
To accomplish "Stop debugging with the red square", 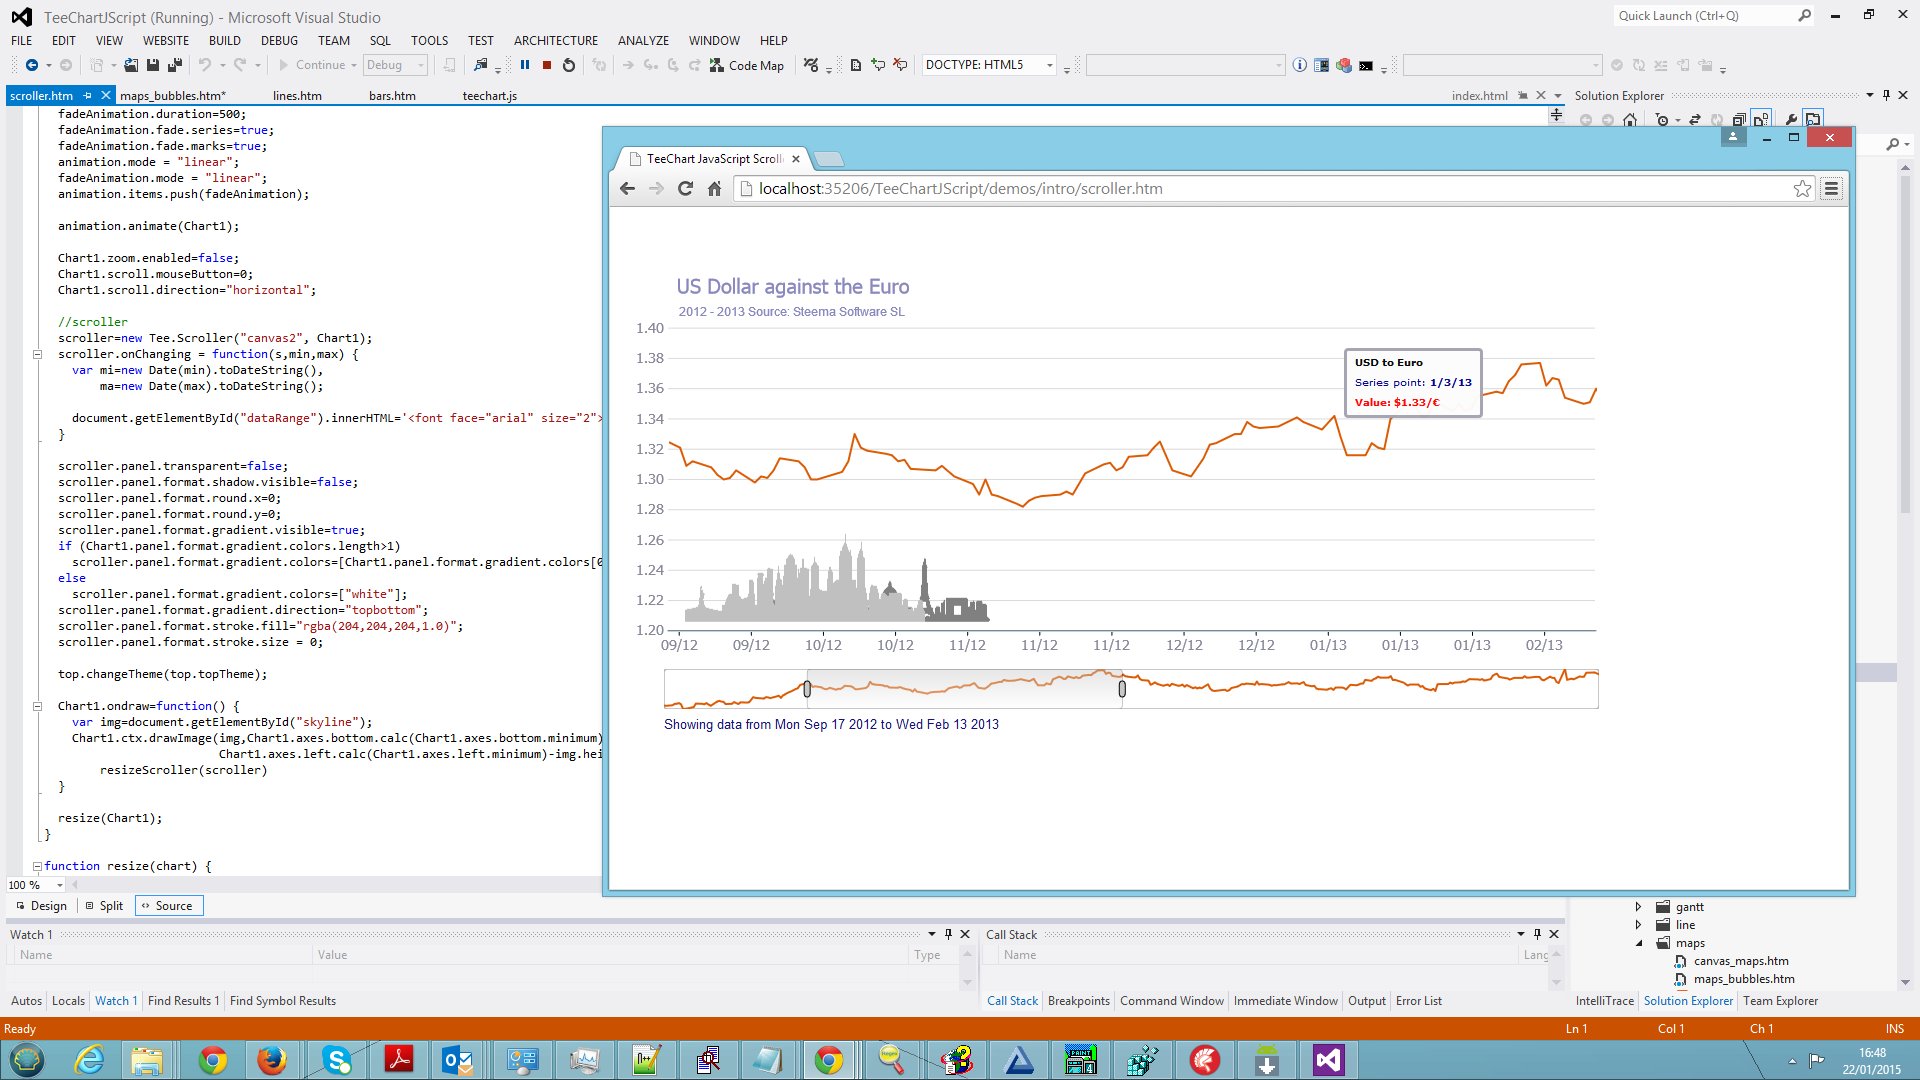I will pos(547,65).
